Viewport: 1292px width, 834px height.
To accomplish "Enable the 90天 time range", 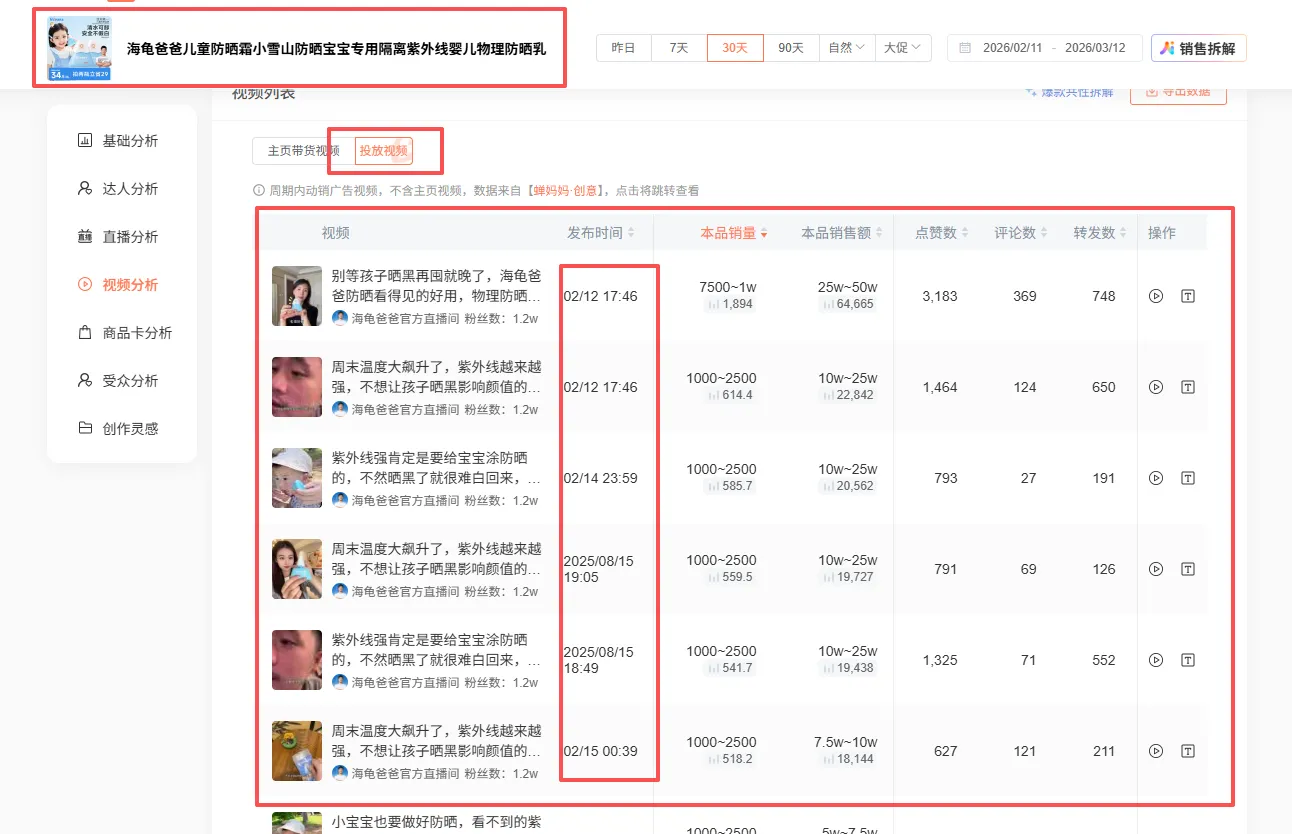I will pyautogui.click(x=791, y=47).
